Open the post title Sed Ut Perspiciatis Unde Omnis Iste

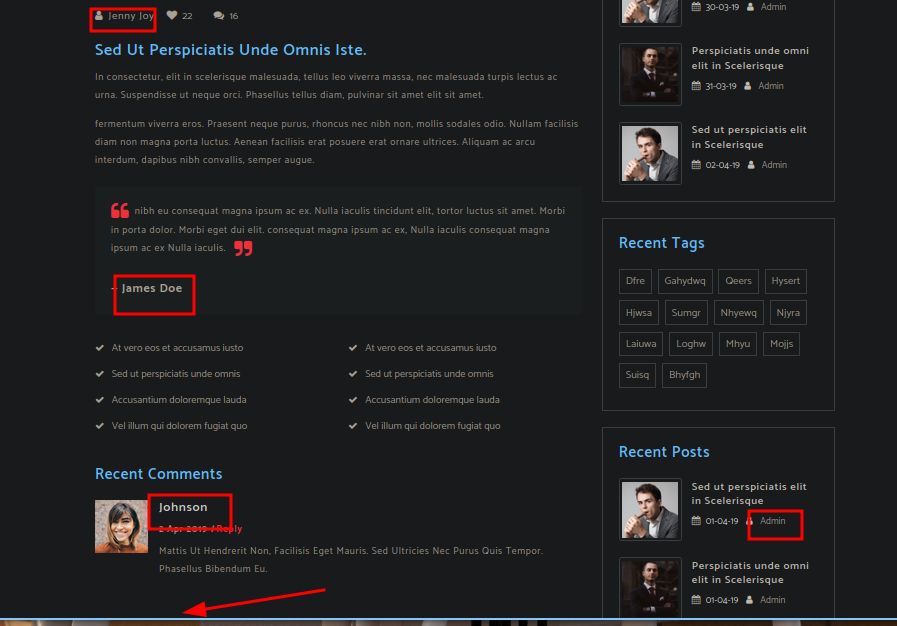click(x=230, y=50)
